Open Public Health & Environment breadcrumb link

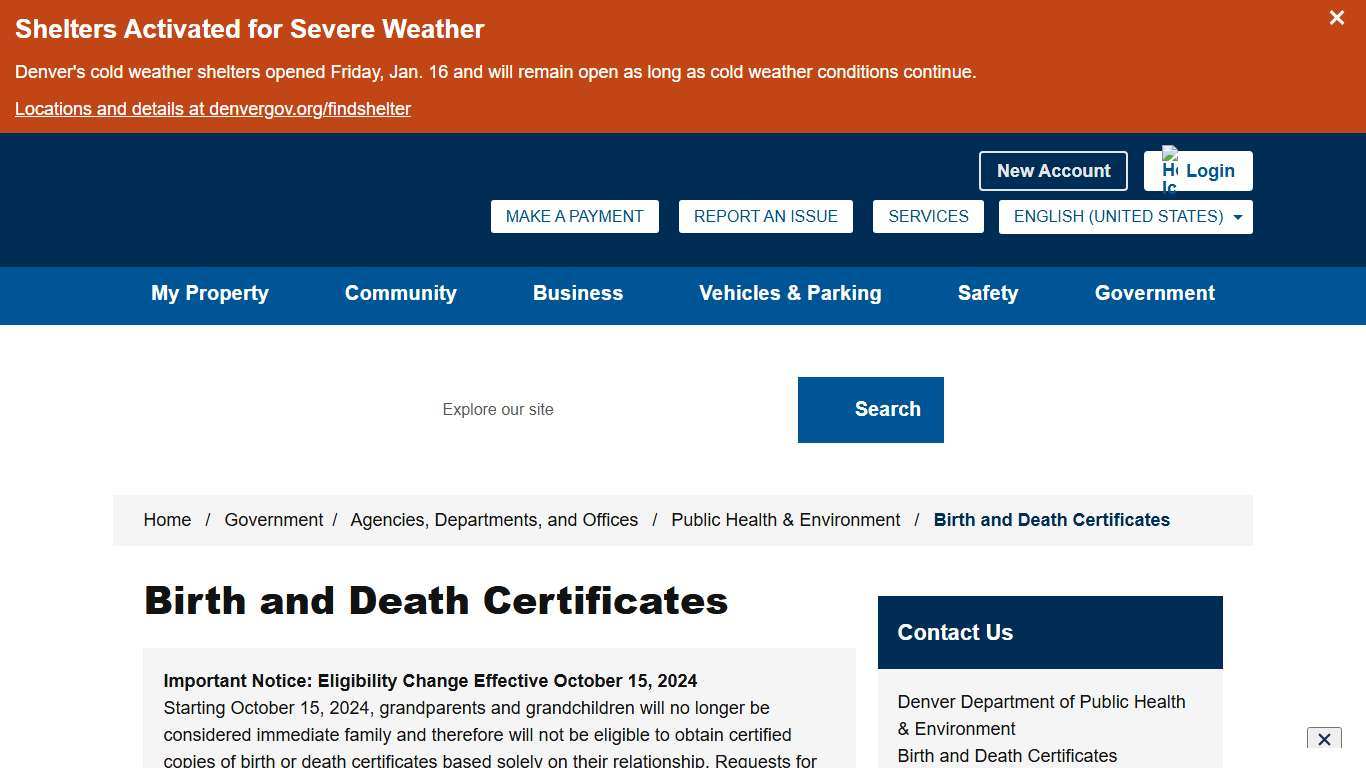click(x=785, y=519)
